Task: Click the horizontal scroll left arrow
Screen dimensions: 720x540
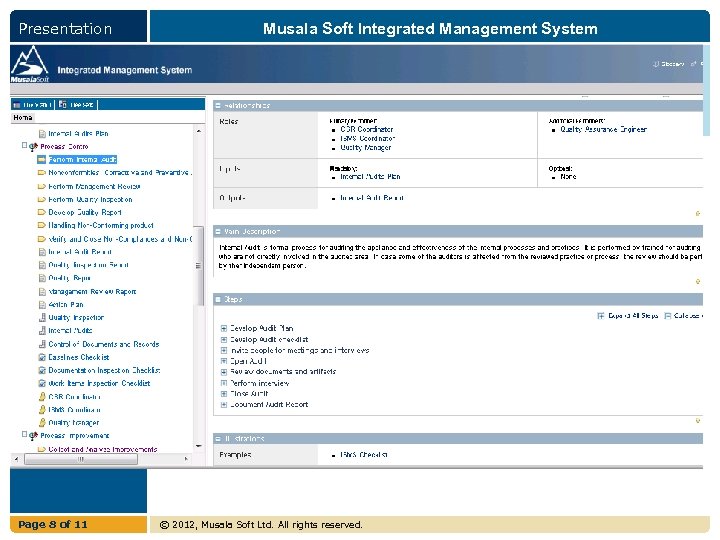Action: [17, 459]
